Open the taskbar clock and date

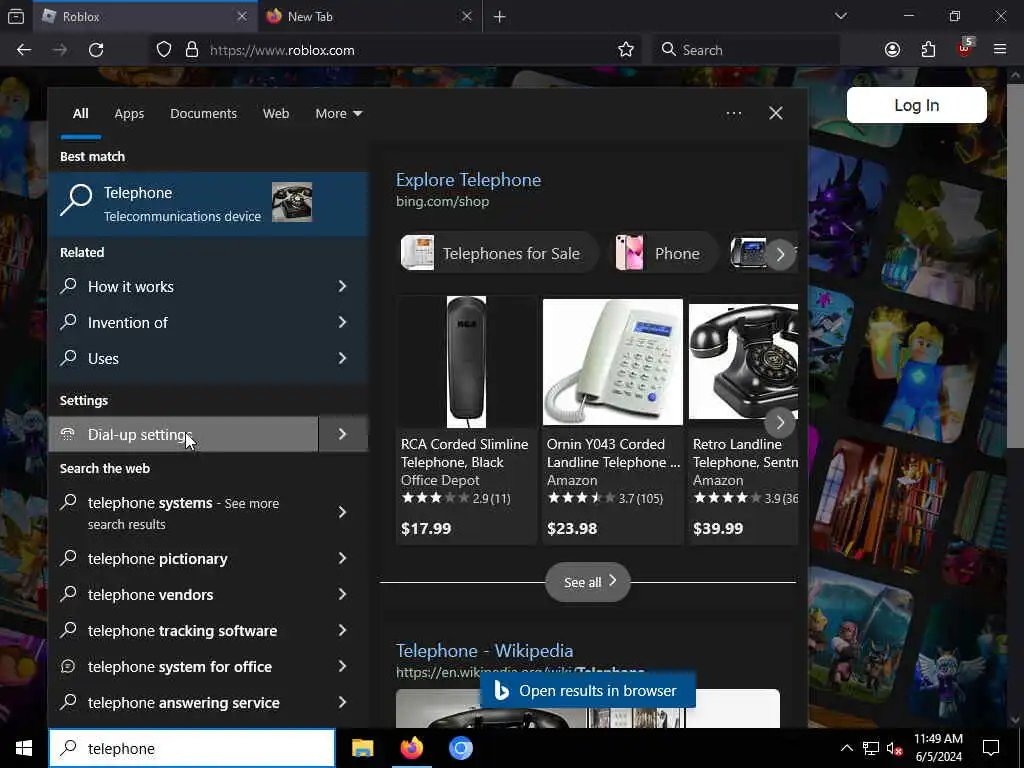(938, 748)
